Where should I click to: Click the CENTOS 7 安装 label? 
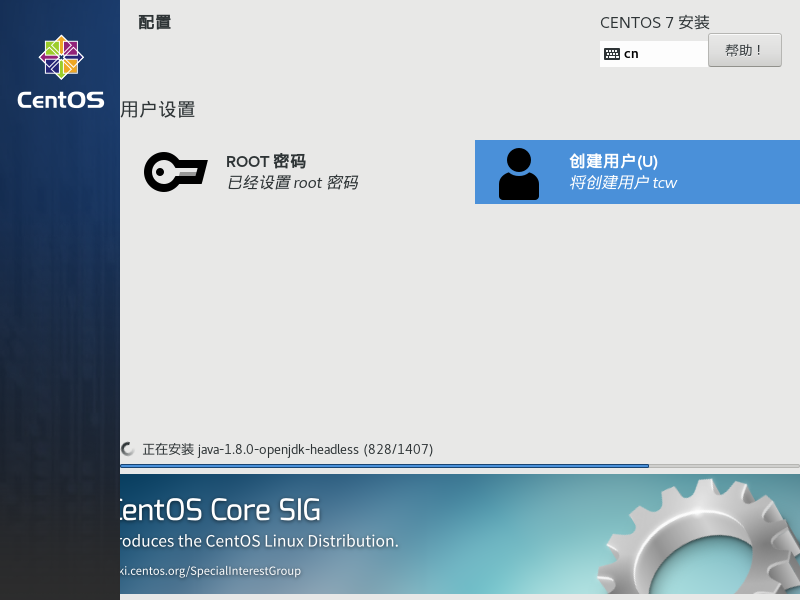(x=655, y=22)
